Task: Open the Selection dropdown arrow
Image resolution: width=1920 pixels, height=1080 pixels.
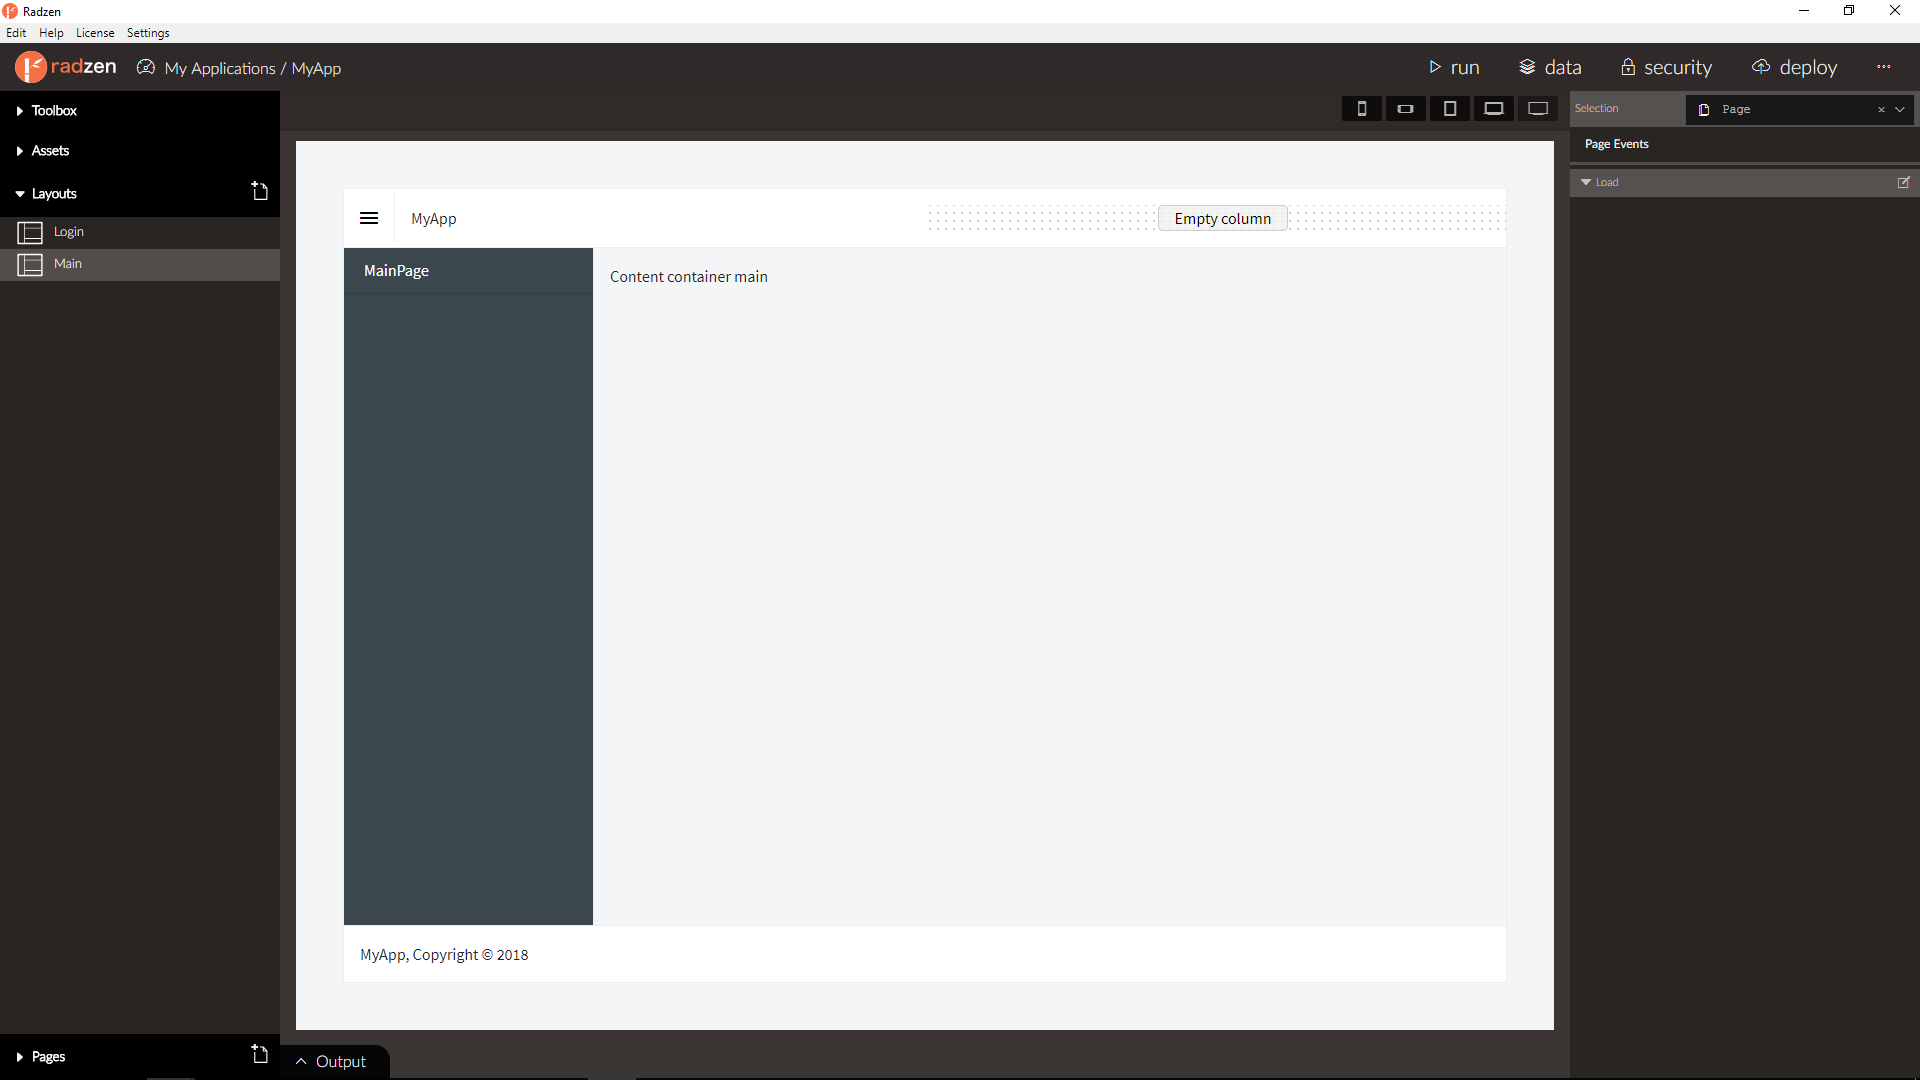Action: [x=1900, y=109]
